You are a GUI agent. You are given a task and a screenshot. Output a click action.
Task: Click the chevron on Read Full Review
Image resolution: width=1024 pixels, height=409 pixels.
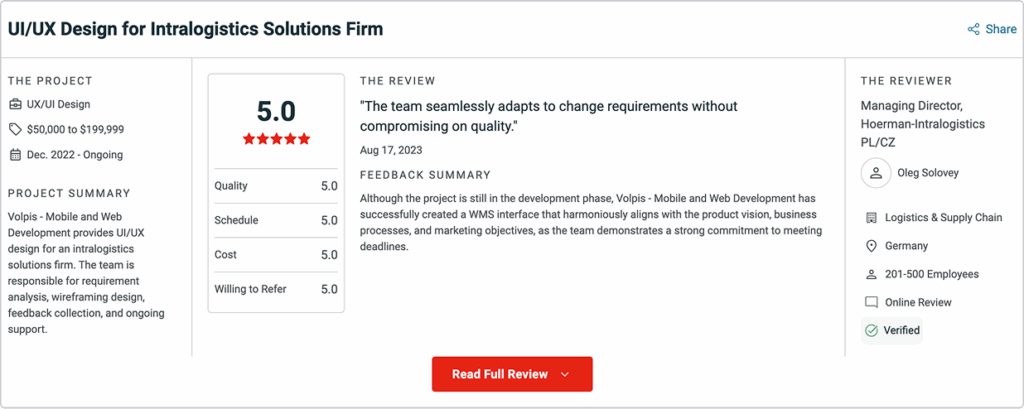565,374
